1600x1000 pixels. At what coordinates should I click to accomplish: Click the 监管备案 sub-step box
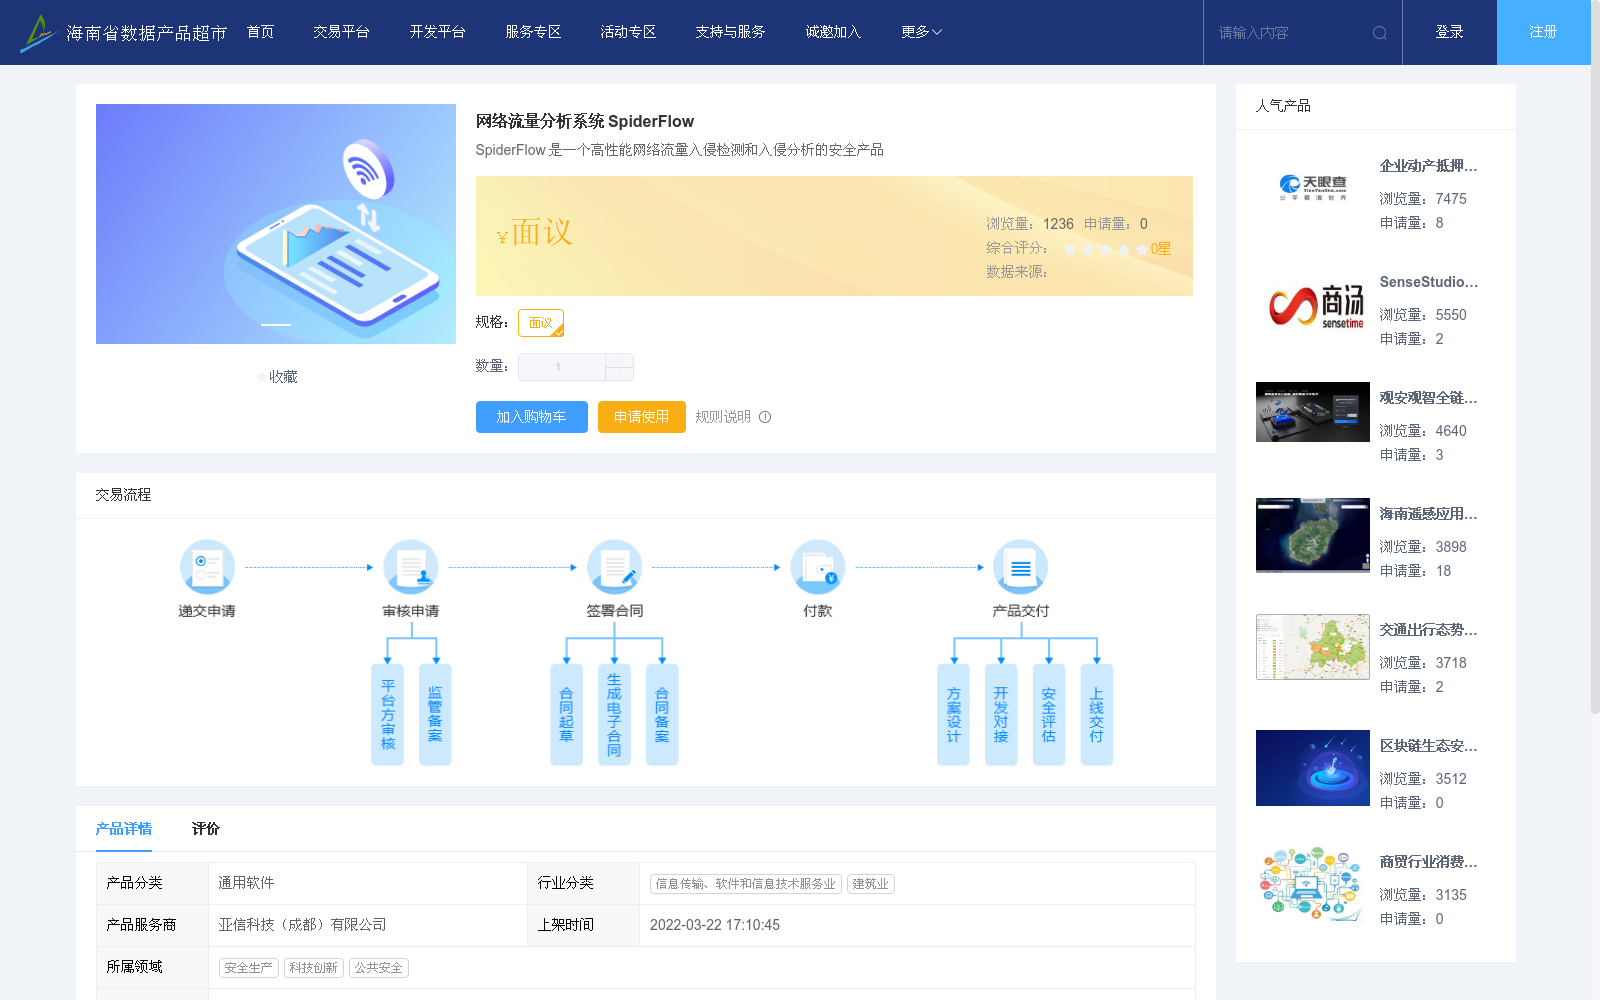click(435, 714)
